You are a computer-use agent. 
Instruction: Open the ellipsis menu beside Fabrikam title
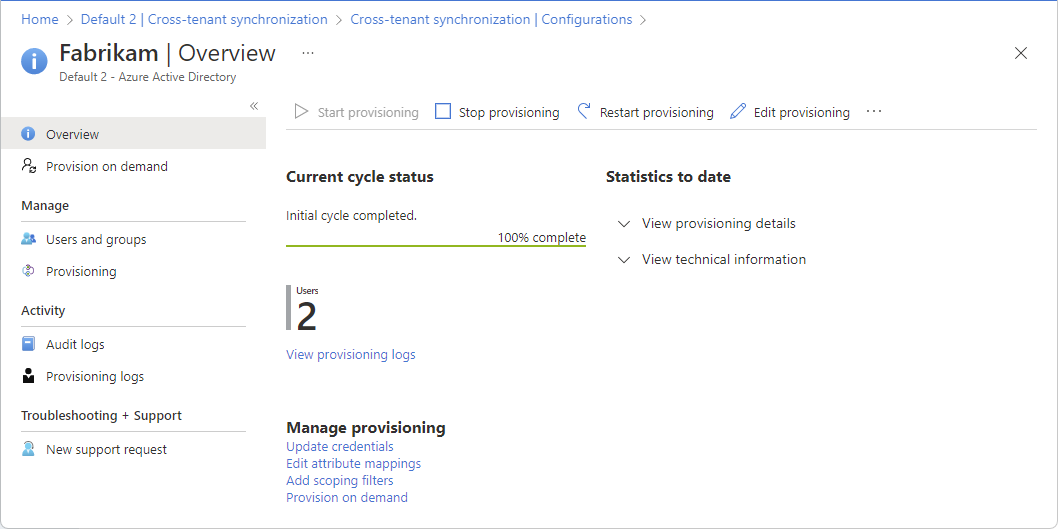tap(308, 53)
